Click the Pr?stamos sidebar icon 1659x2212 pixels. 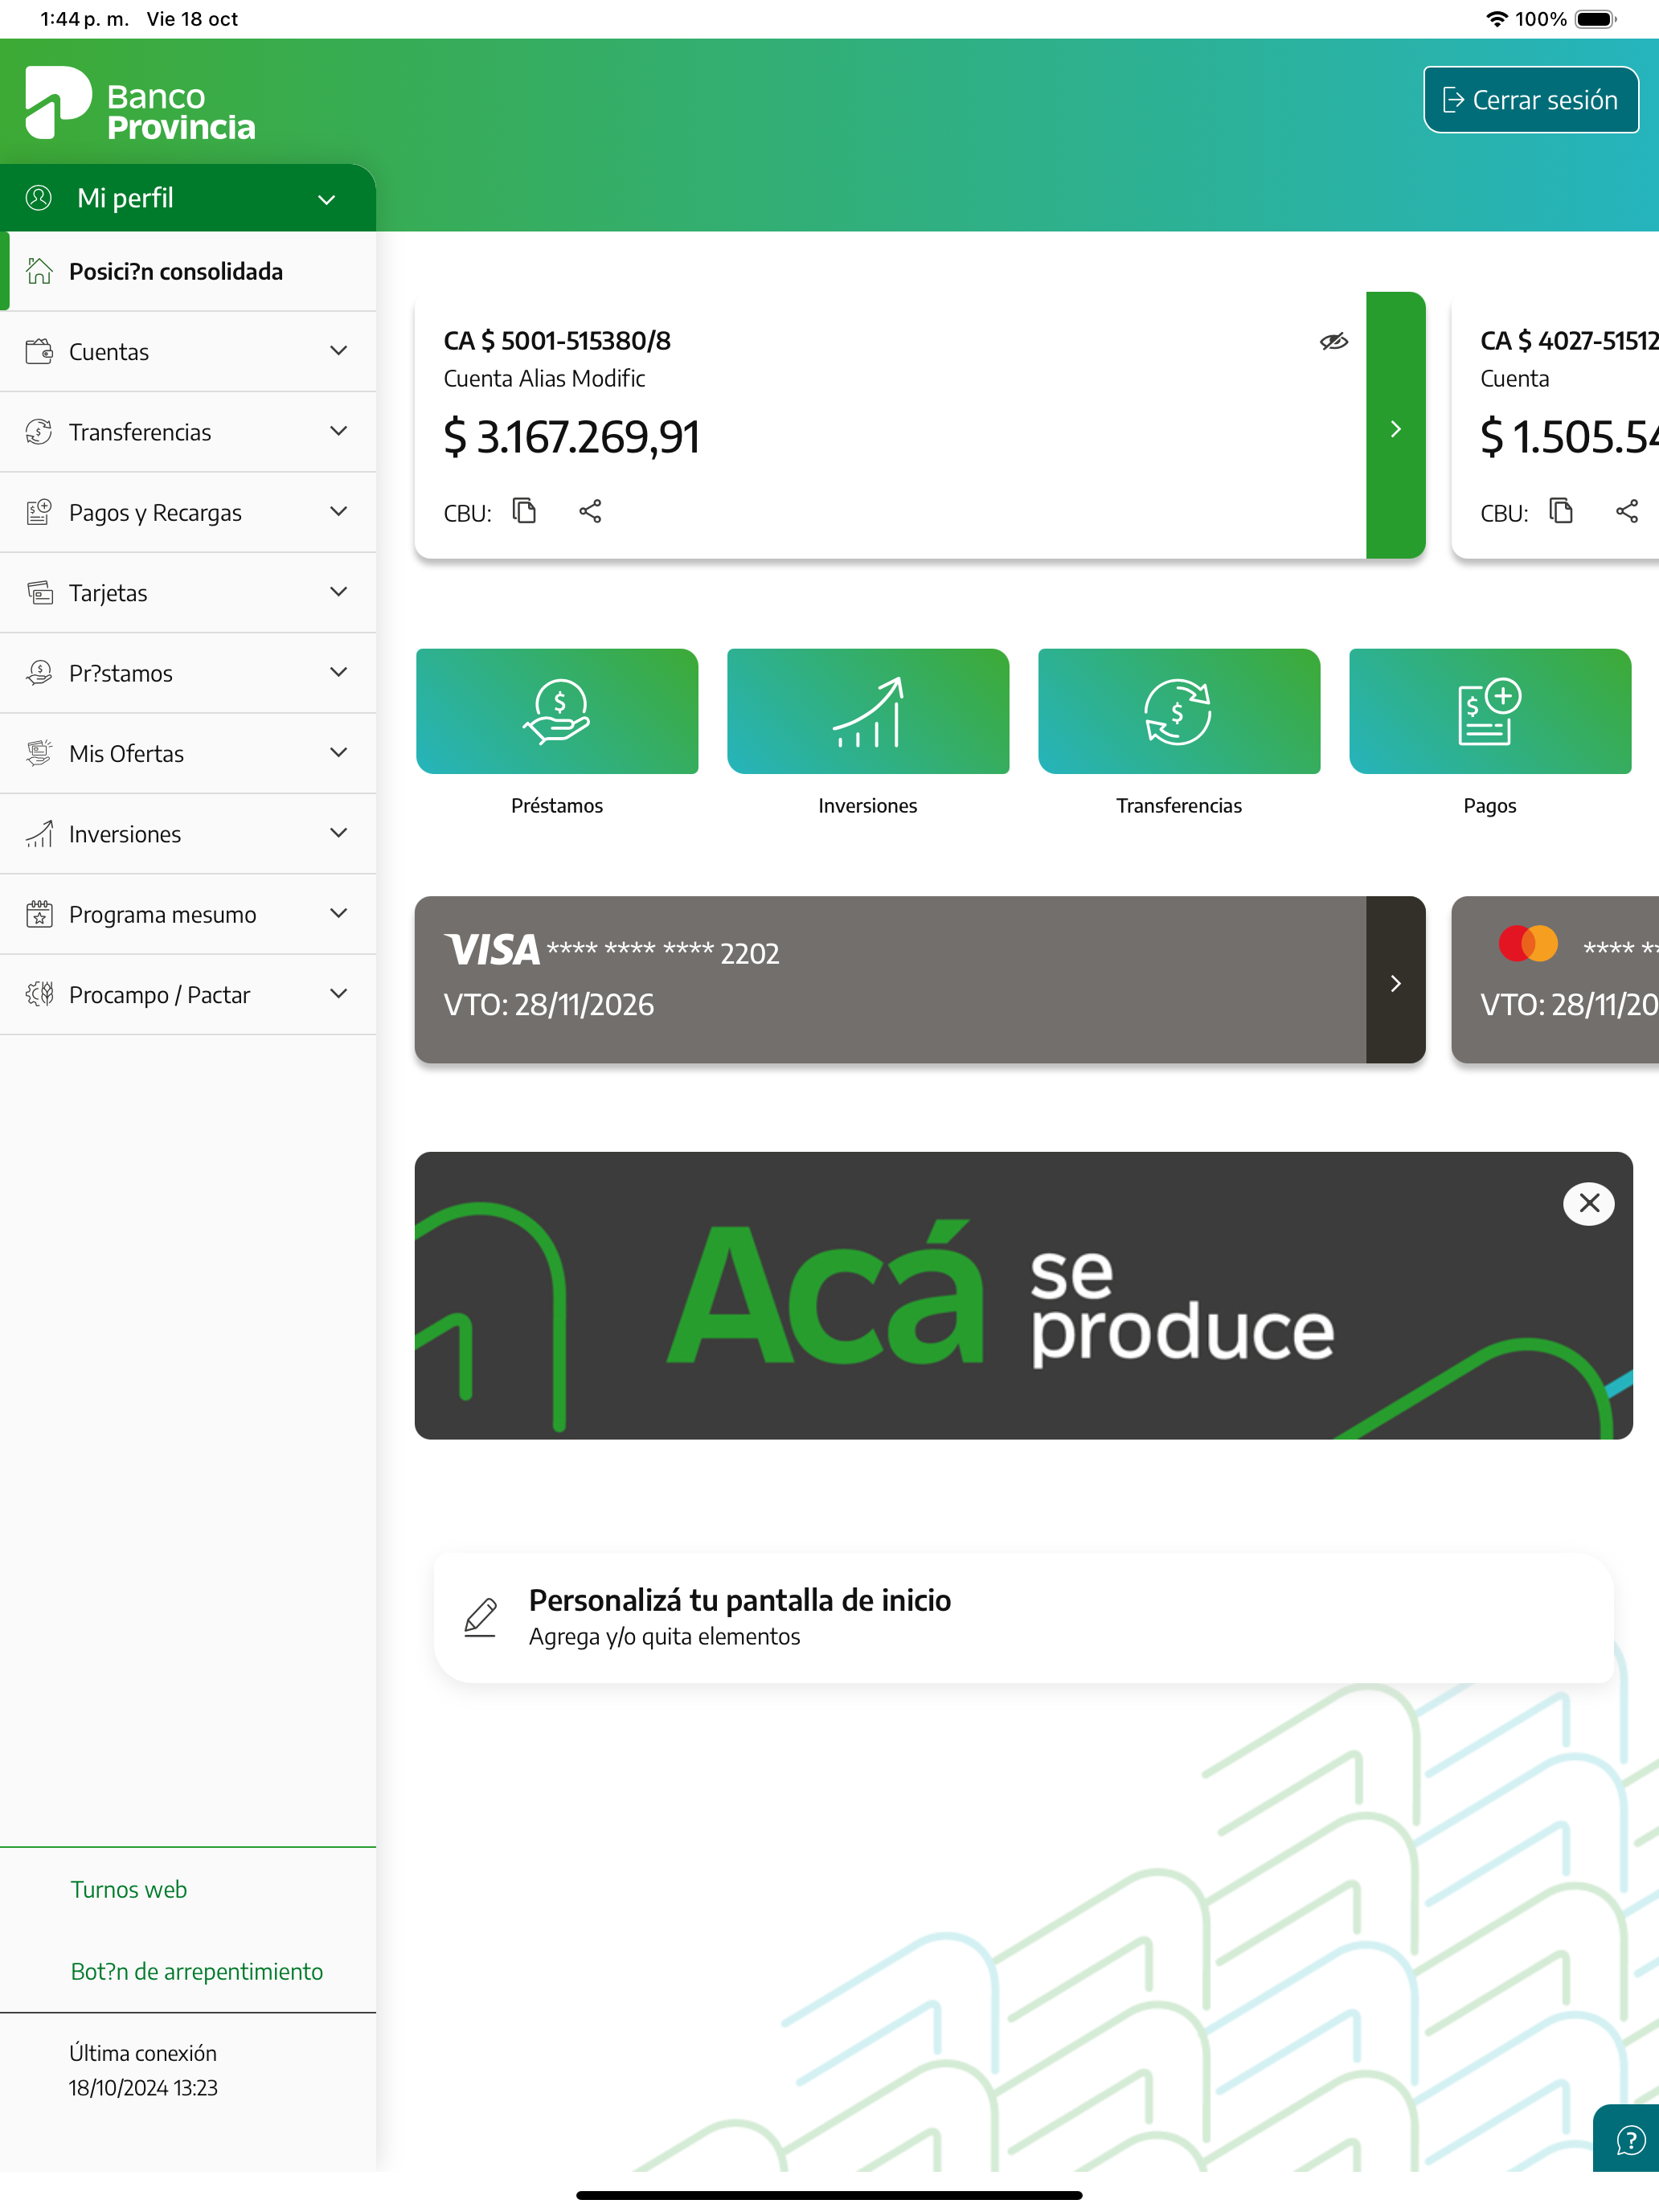pos(39,673)
